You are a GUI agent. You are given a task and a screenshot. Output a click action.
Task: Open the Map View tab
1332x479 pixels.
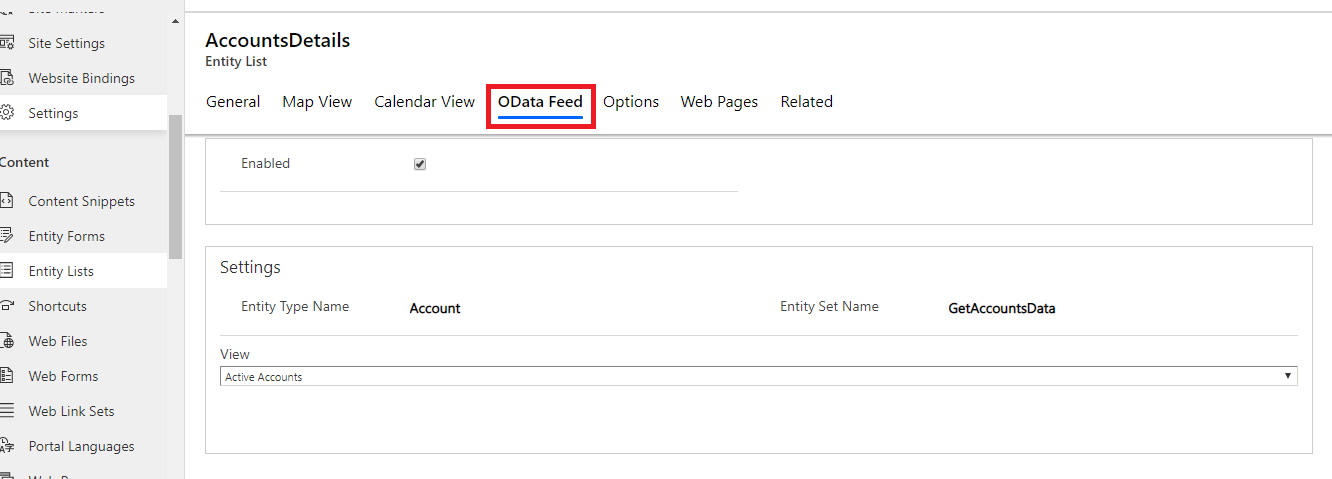click(x=317, y=102)
